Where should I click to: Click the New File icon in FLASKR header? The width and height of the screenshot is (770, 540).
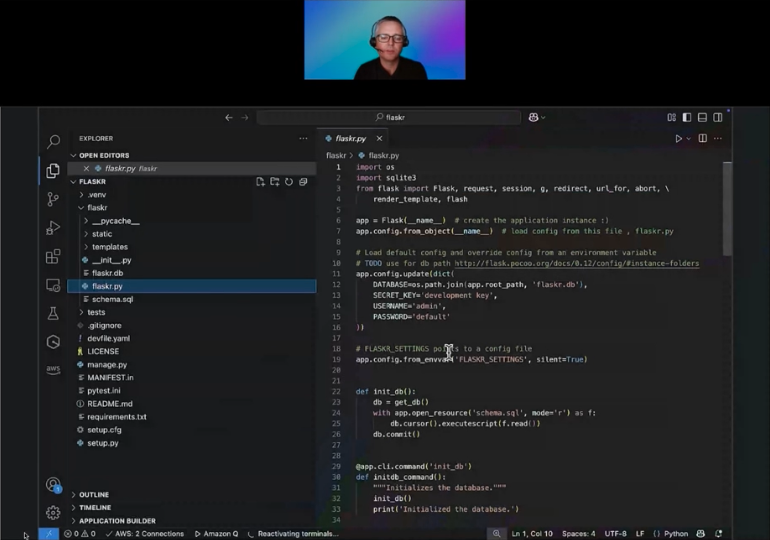(x=260, y=182)
